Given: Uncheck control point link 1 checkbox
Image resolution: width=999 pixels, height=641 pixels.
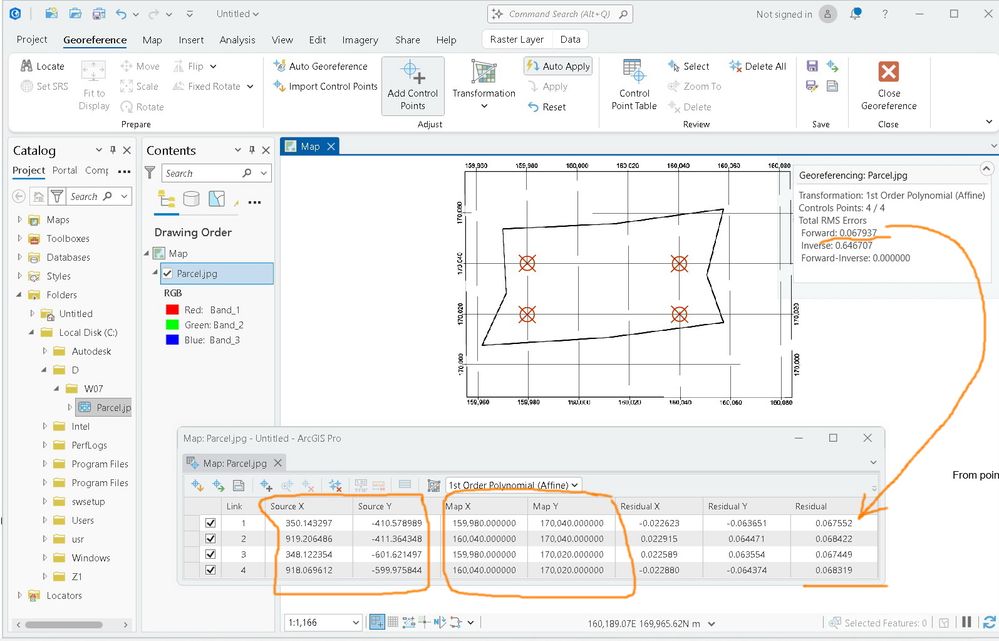Looking at the screenshot, I should pos(211,523).
